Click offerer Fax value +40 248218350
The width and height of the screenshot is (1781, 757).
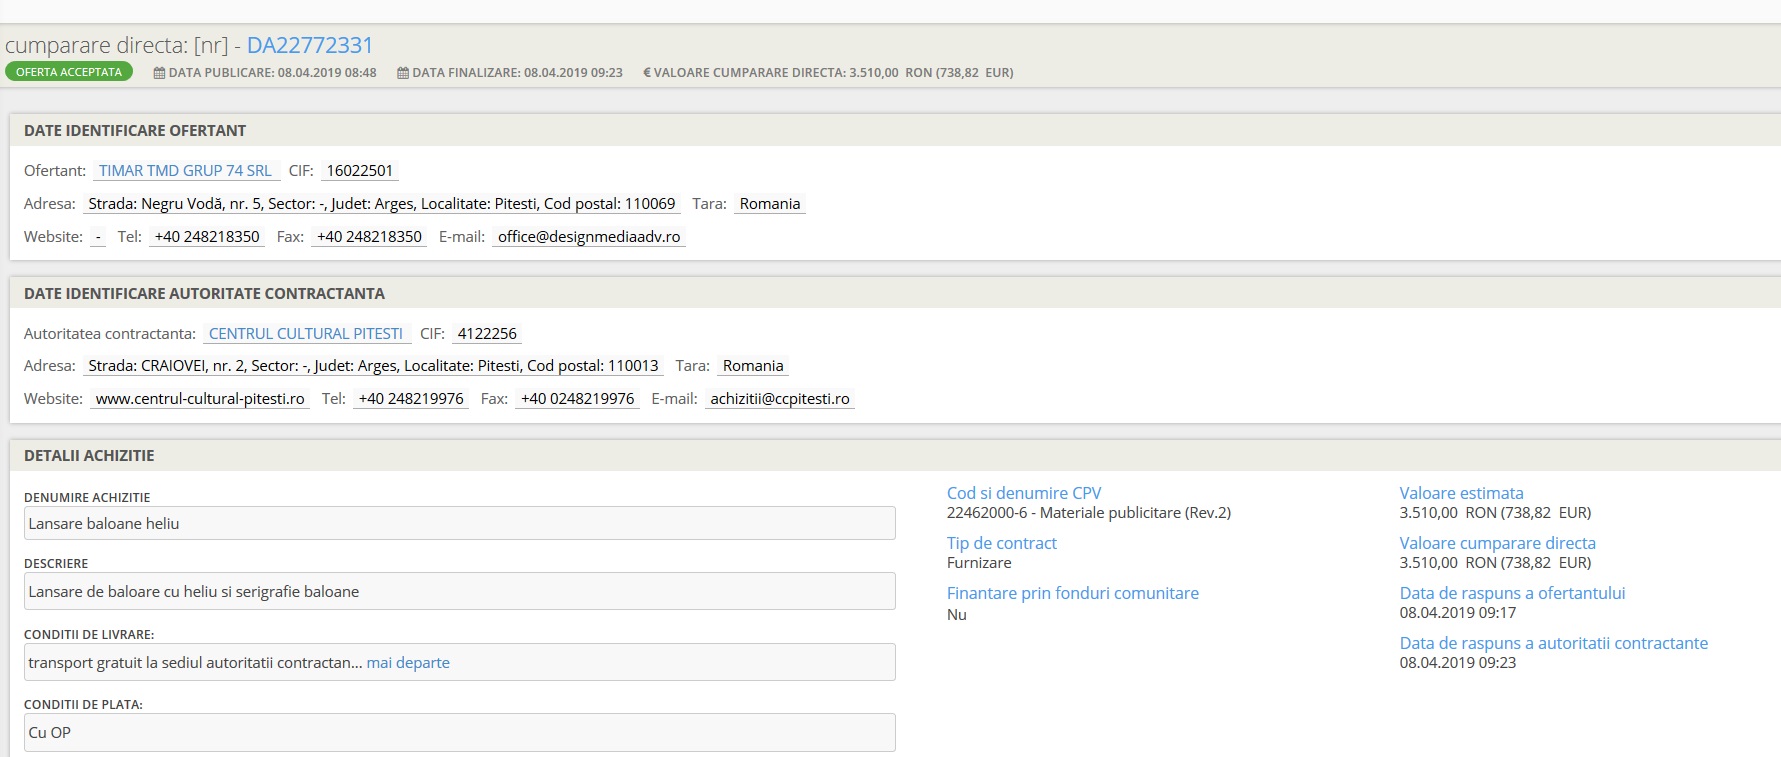tap(369, 237)
